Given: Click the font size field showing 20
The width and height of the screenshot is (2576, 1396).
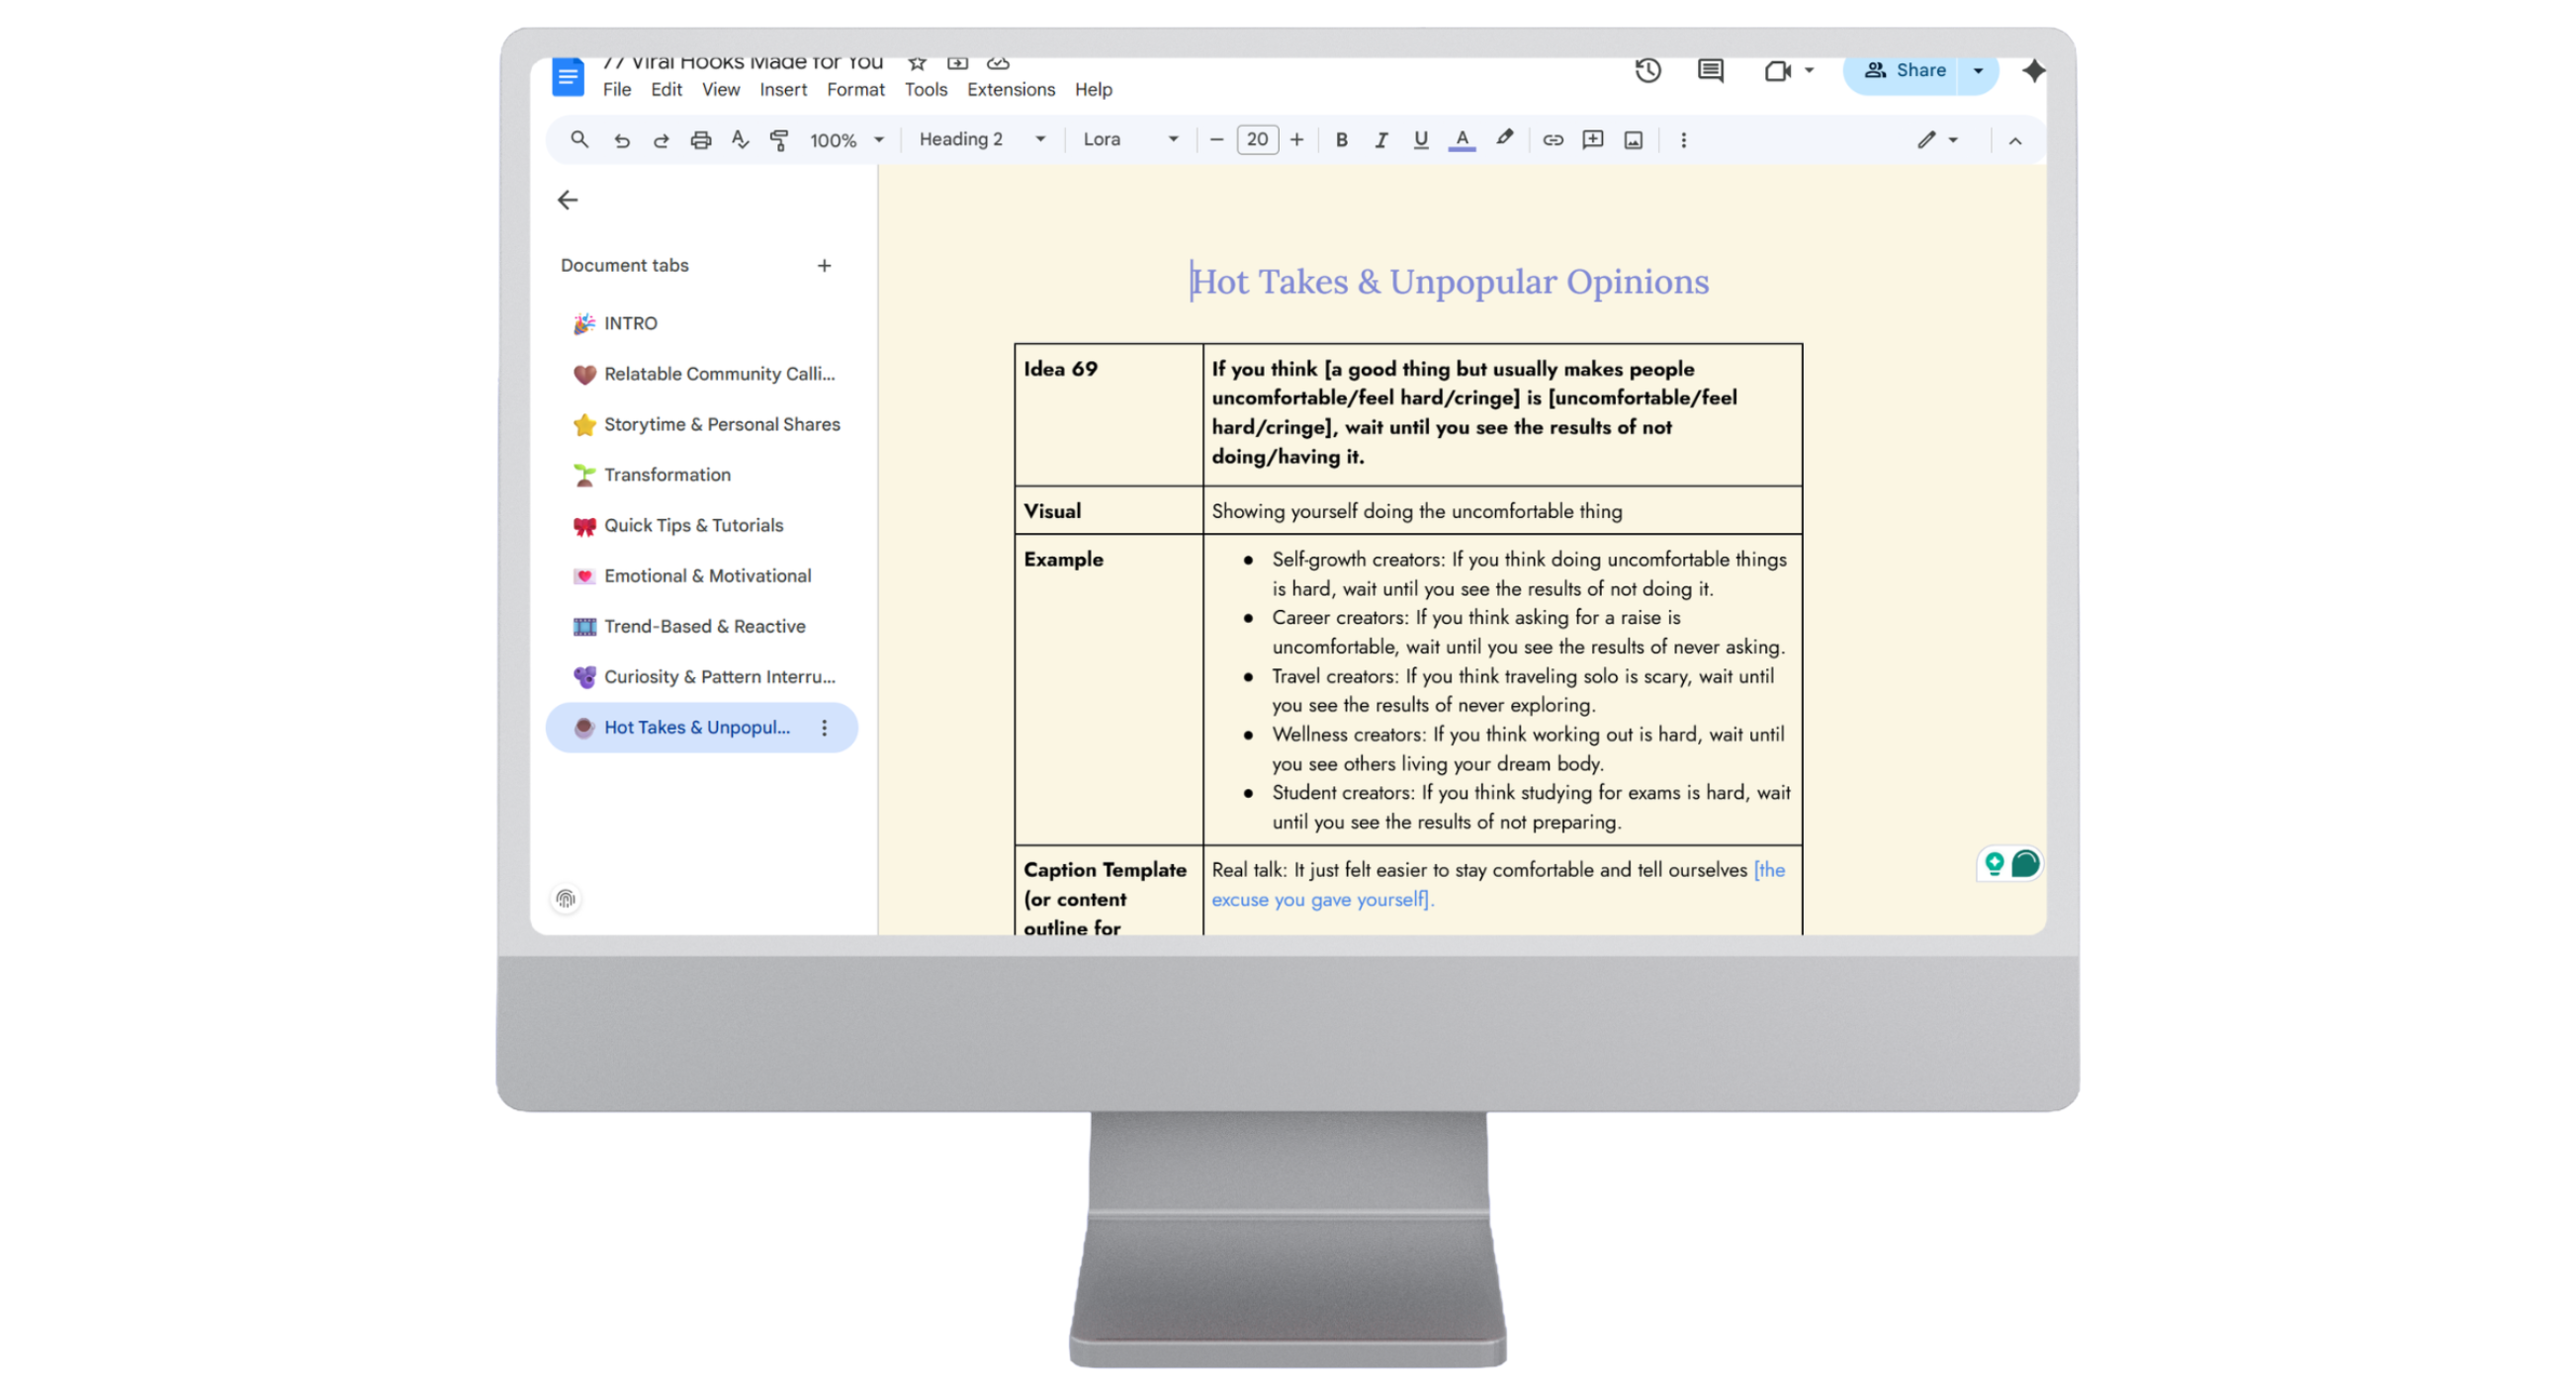Looking at the screenshot, I should (x=1257, y=140).
